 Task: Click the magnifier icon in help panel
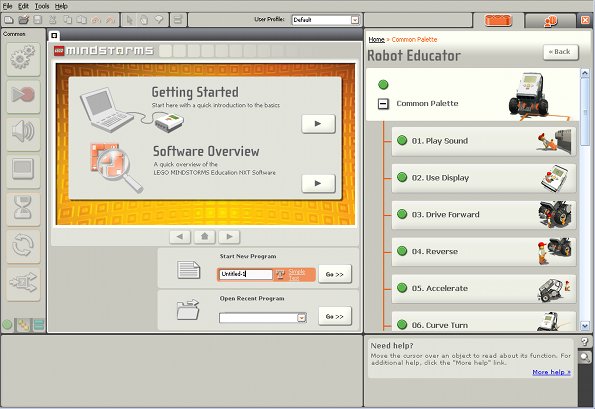click(585, 357)
